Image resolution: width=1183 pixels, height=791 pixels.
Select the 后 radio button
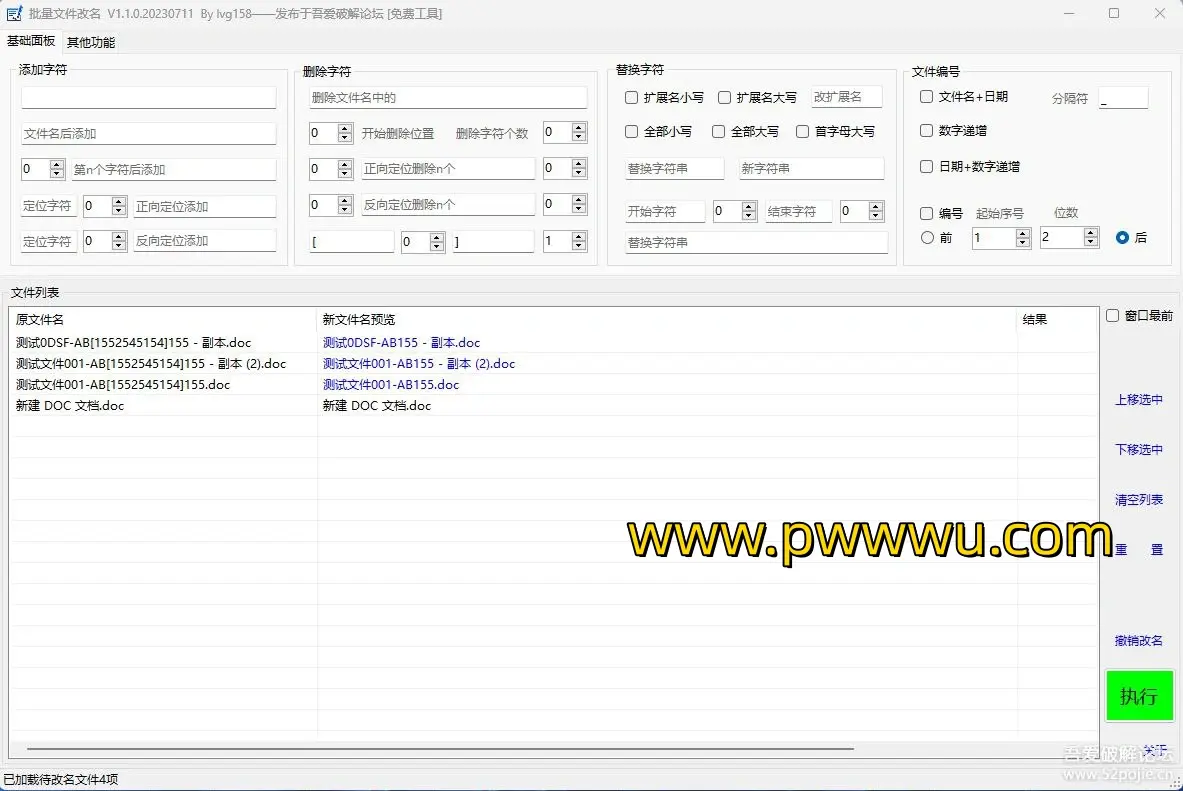(1122, 238)
